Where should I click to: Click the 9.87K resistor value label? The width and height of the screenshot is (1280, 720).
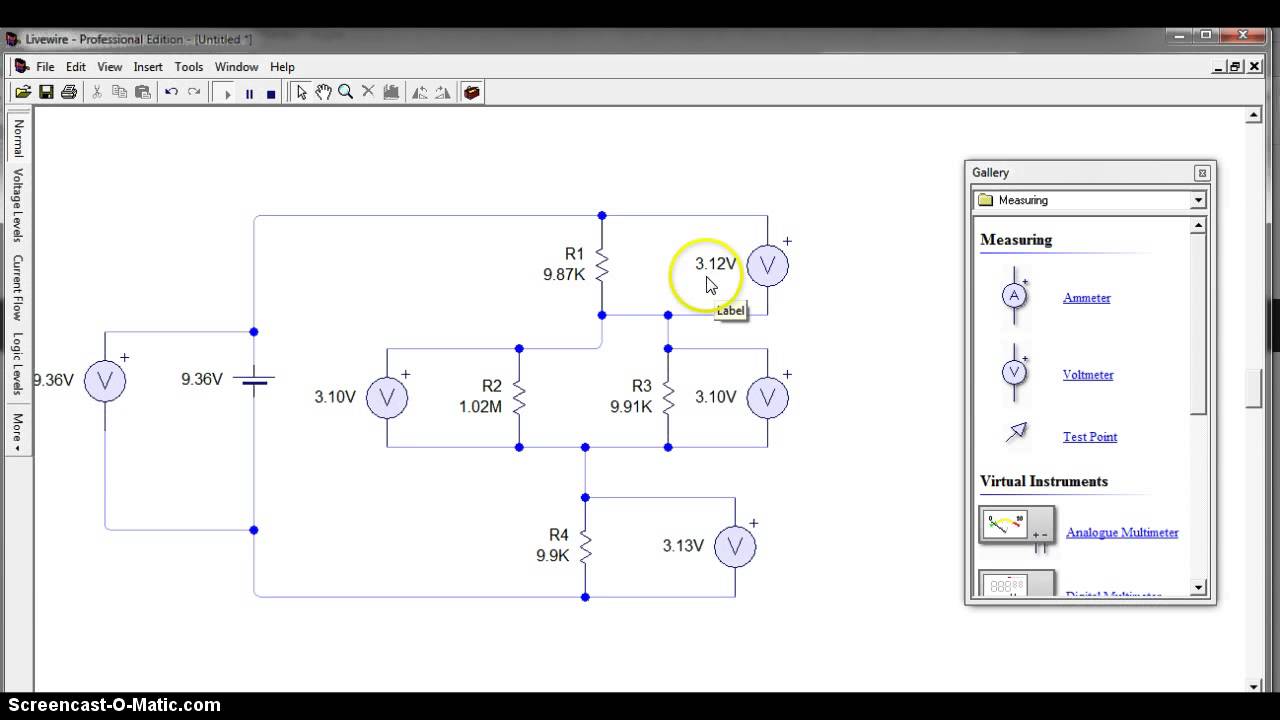click(x=564, y=274)
